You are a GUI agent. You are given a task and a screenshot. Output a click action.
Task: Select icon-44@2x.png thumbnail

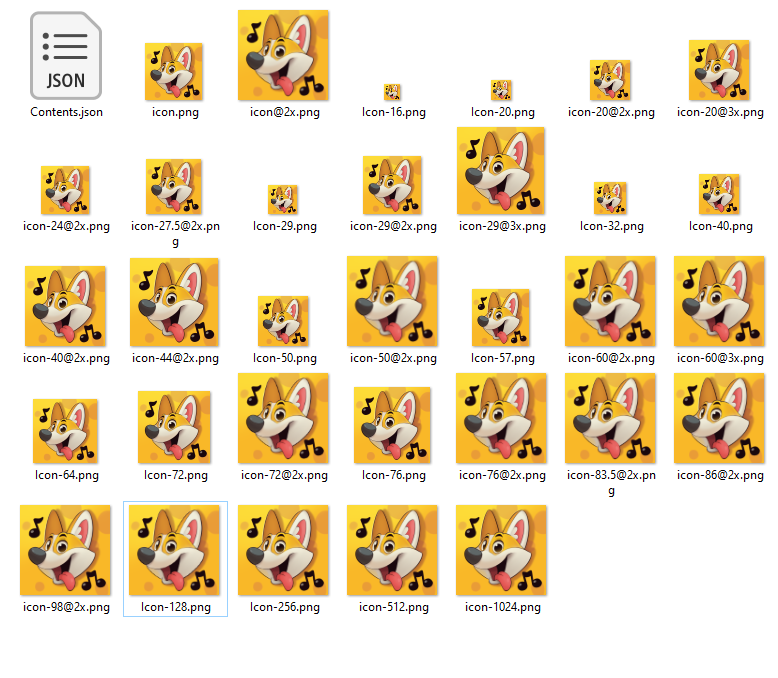coord(174,302)
